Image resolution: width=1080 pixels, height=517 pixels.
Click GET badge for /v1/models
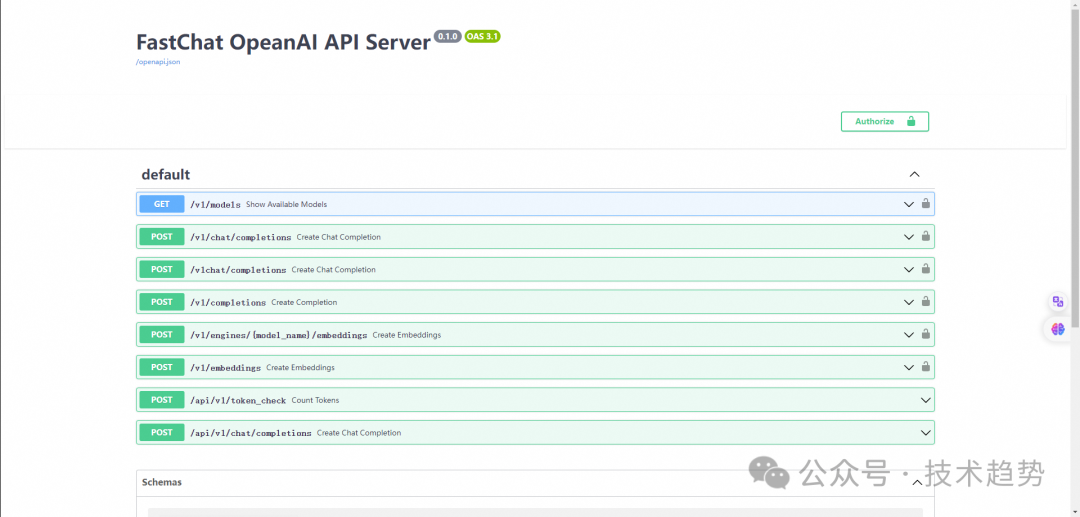pyautogui.click(x=162, y=204)
